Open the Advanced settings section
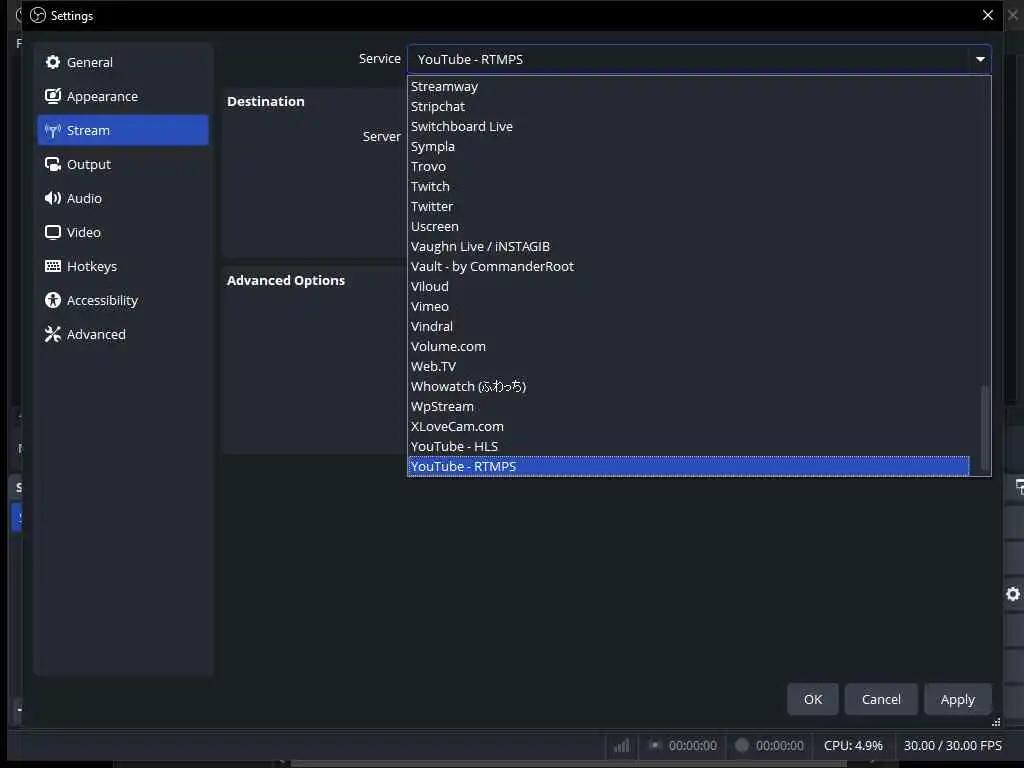The width and height of the screenshot is (1024, 768). (x=123, y=334)
